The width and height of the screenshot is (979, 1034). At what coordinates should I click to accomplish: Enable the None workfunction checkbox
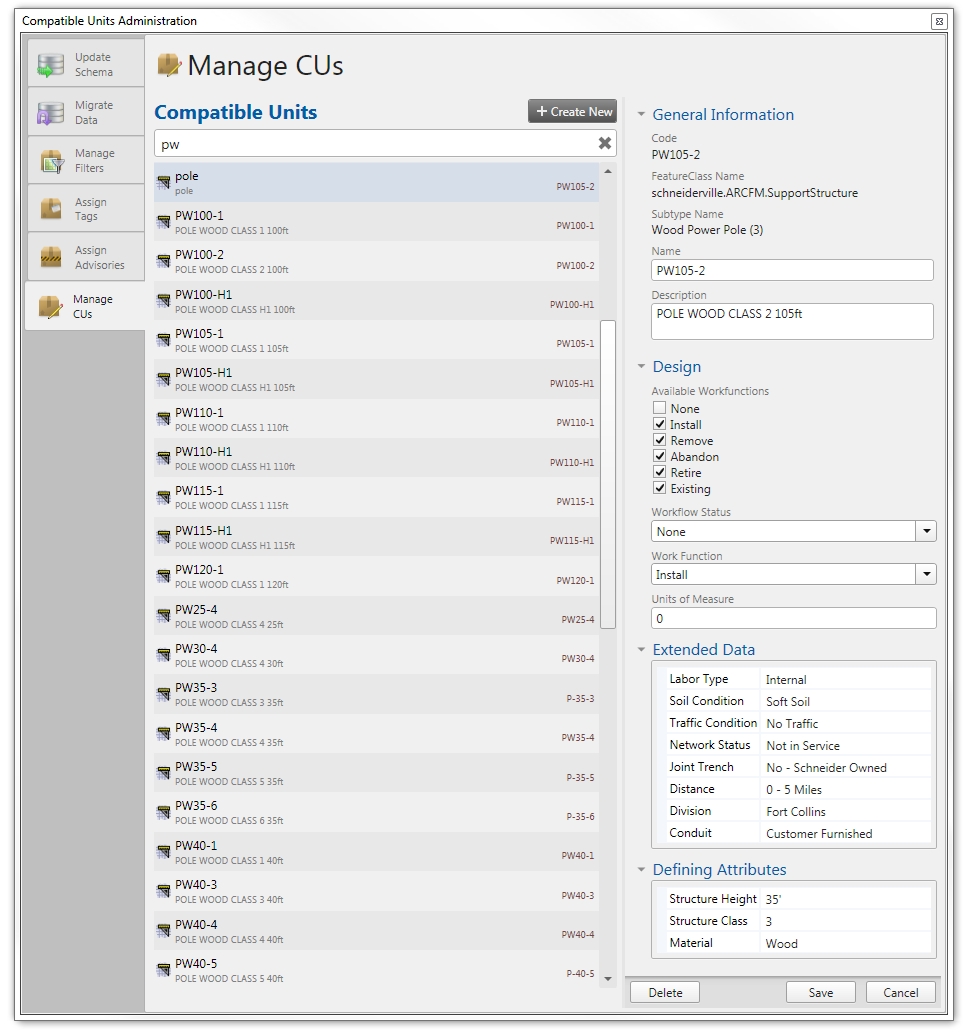pyautogui.click(x=659, y=408)
